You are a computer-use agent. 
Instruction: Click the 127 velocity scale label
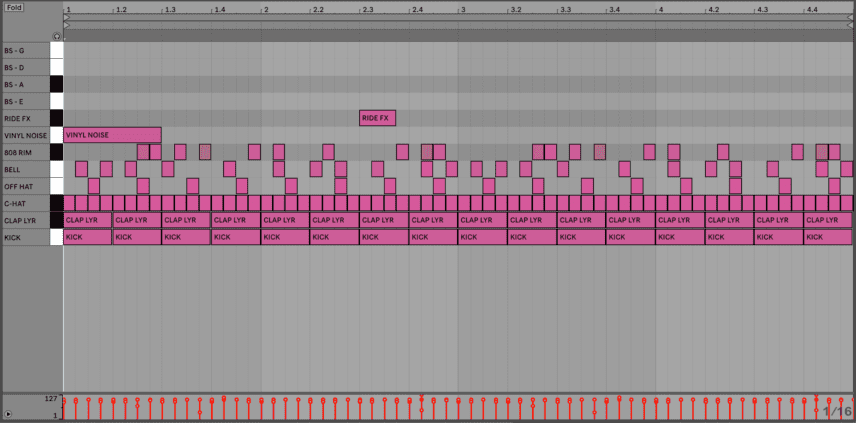point(52,398)
